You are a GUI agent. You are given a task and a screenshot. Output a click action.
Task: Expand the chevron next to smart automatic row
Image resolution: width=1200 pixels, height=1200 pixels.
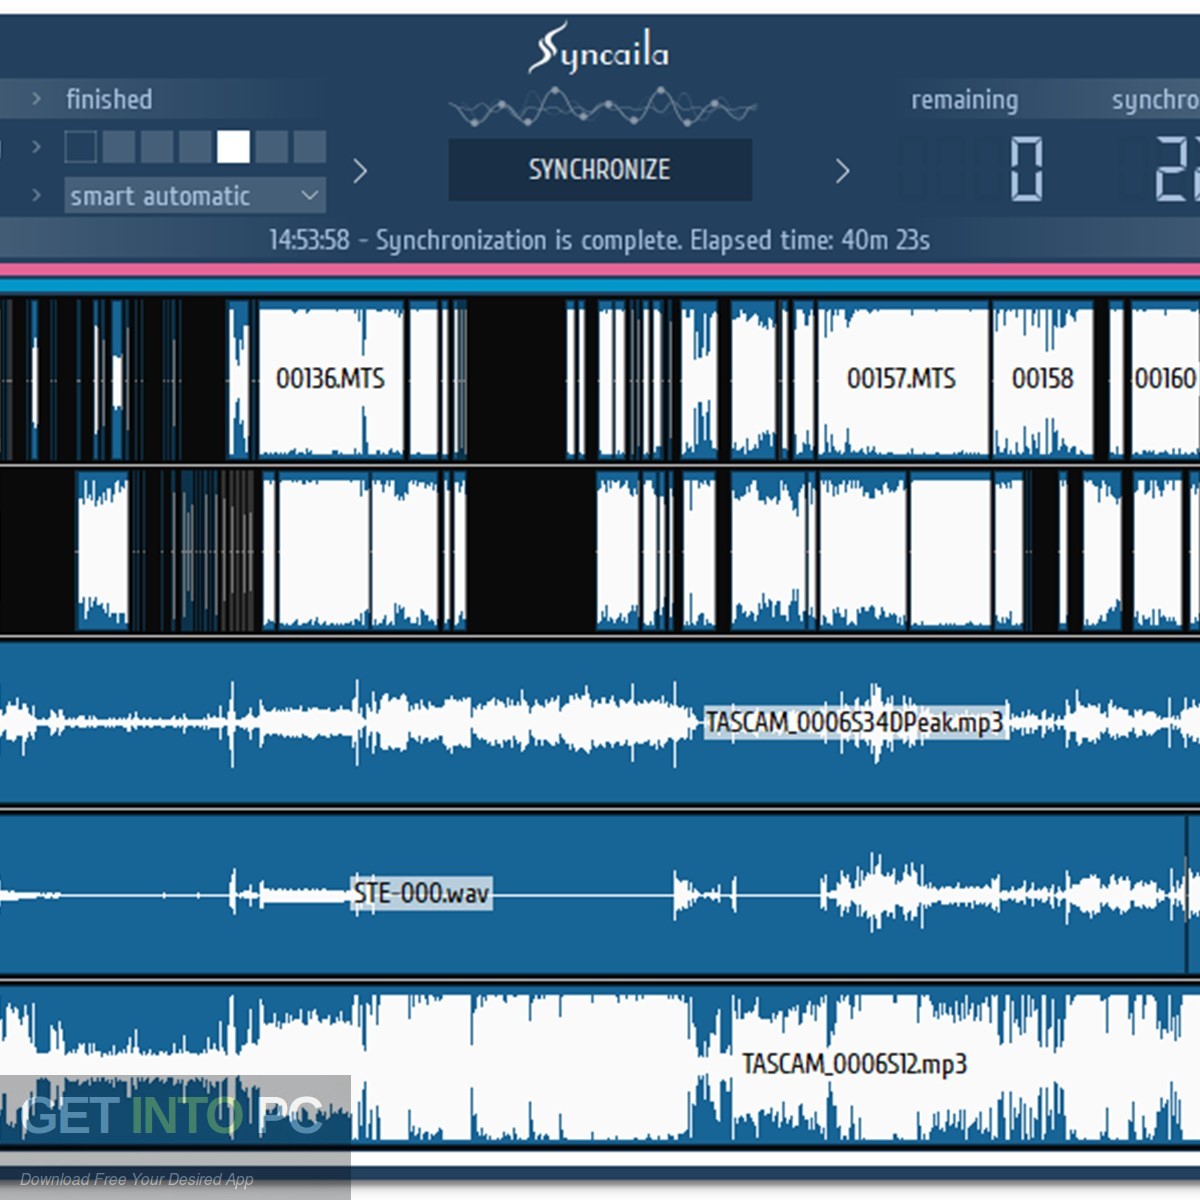37,196
